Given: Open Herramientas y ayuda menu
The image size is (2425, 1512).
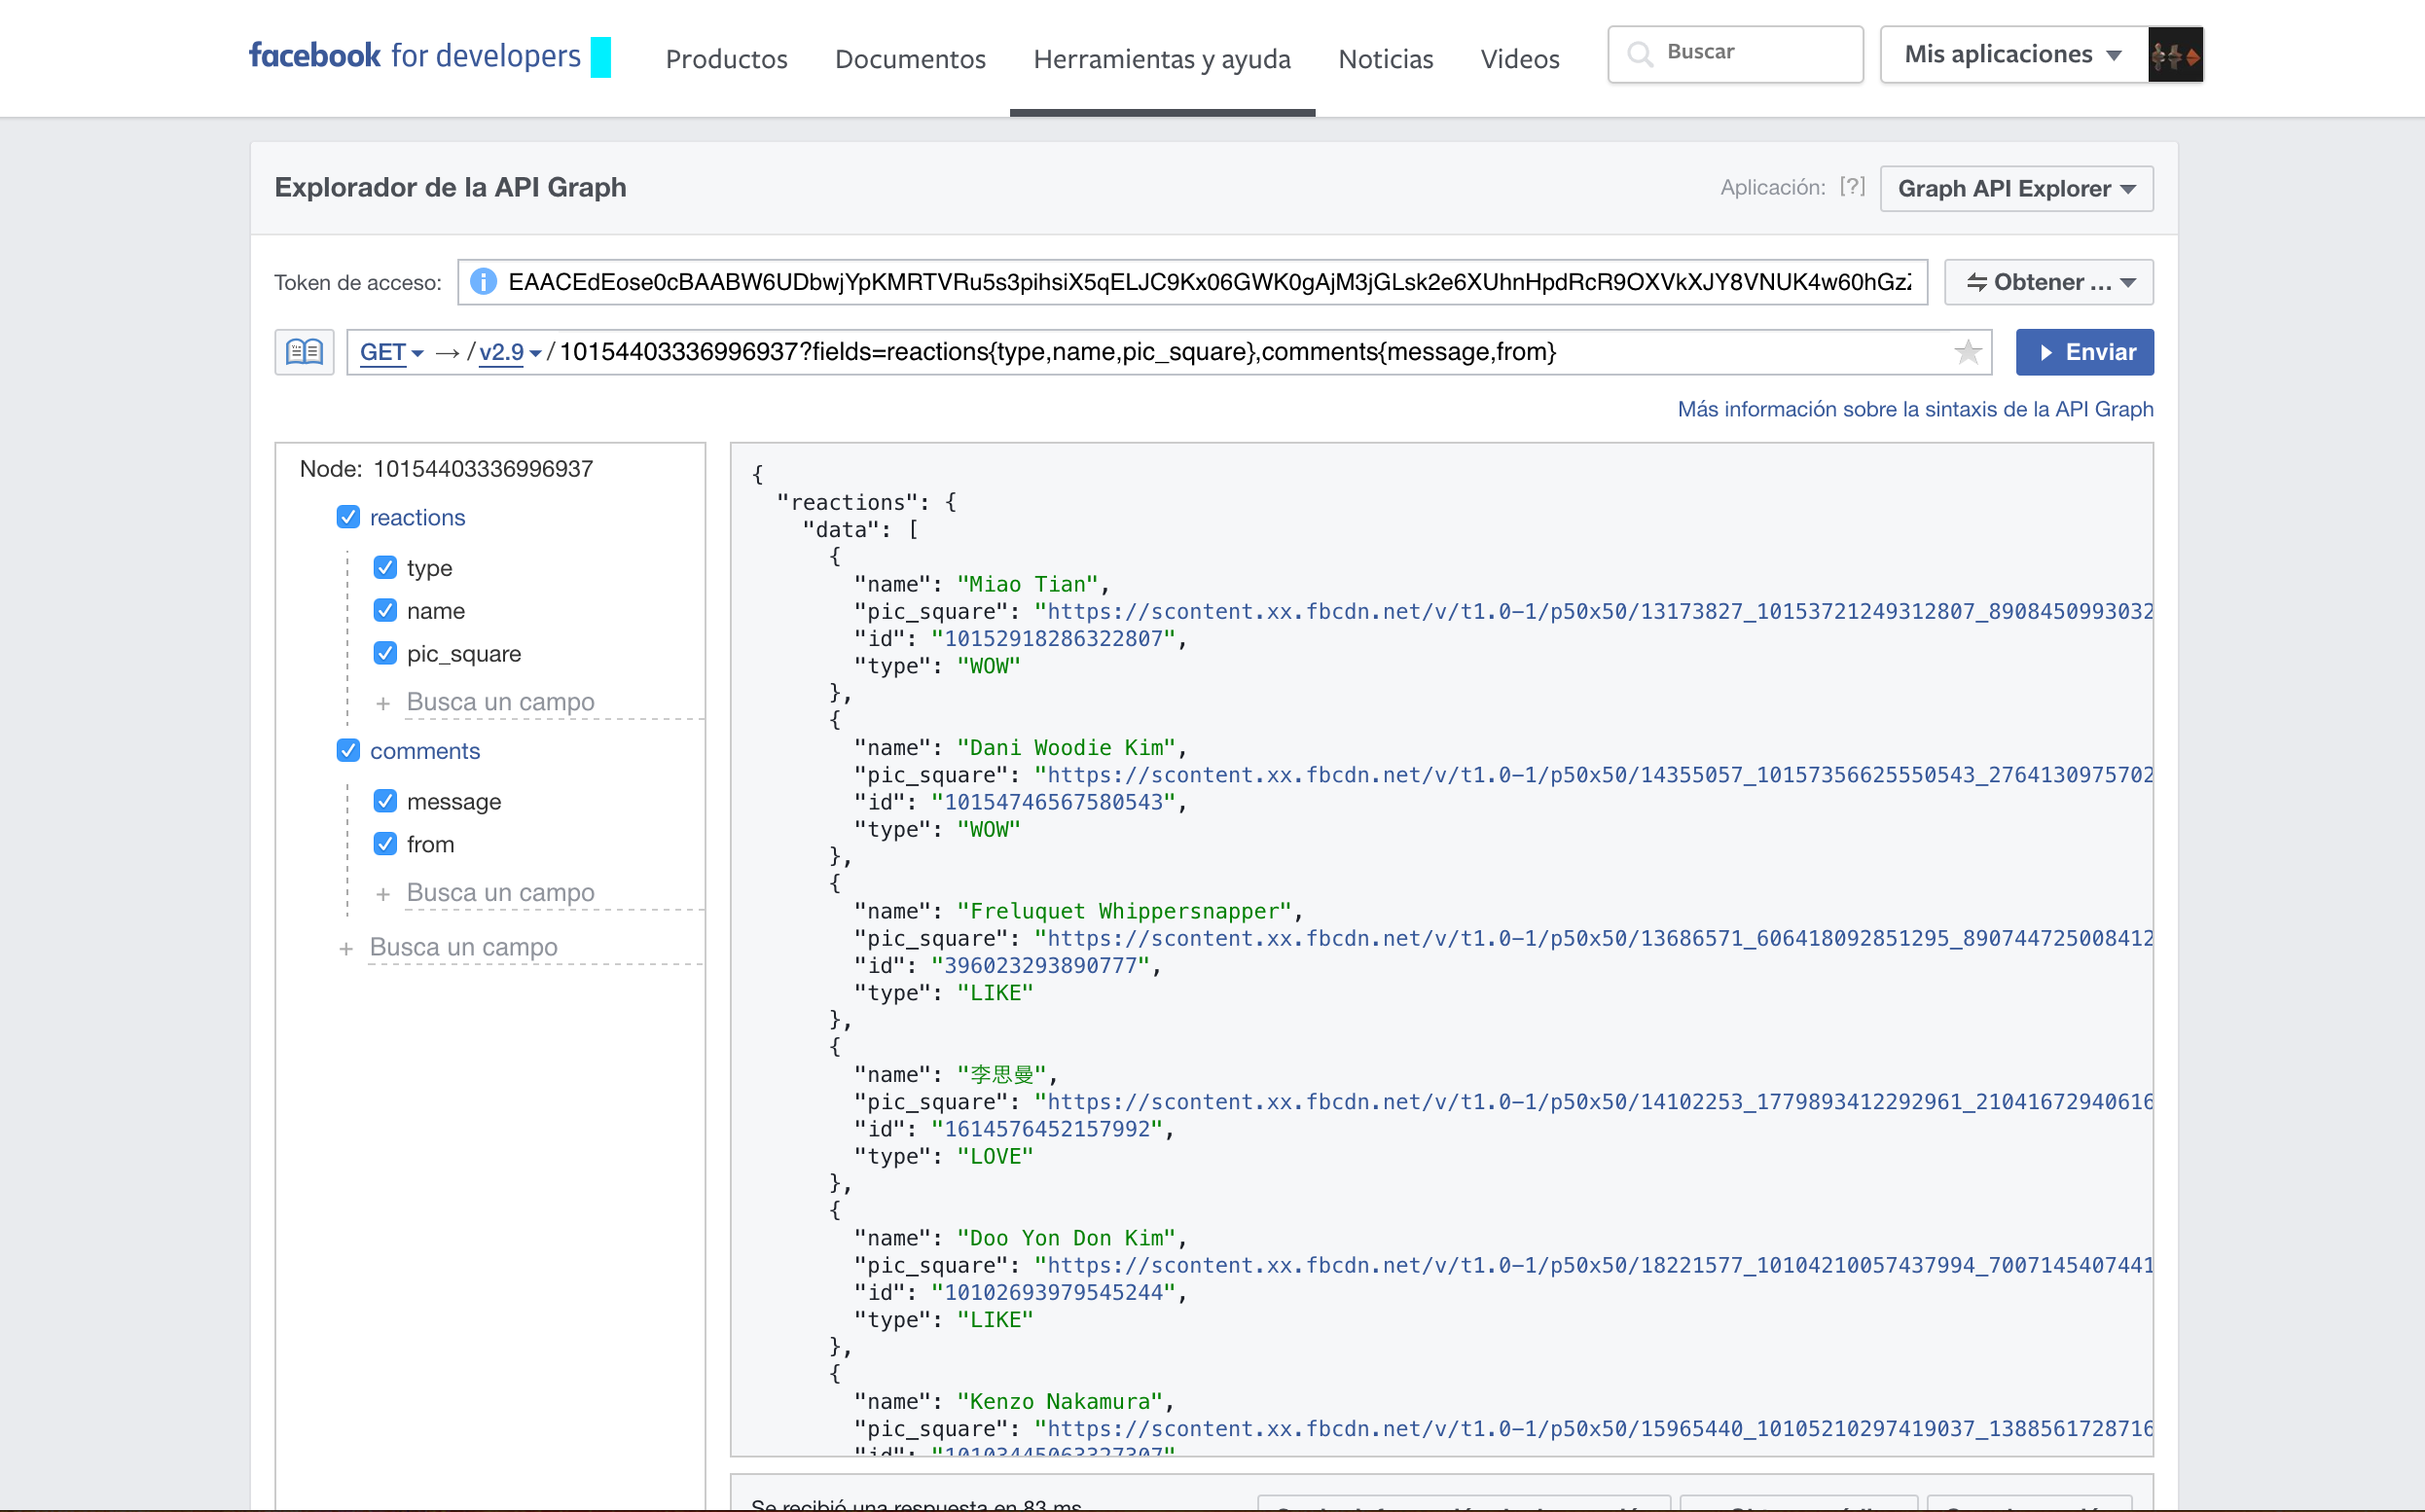Looking at the screenshot, I should [x=1162, y=58].
